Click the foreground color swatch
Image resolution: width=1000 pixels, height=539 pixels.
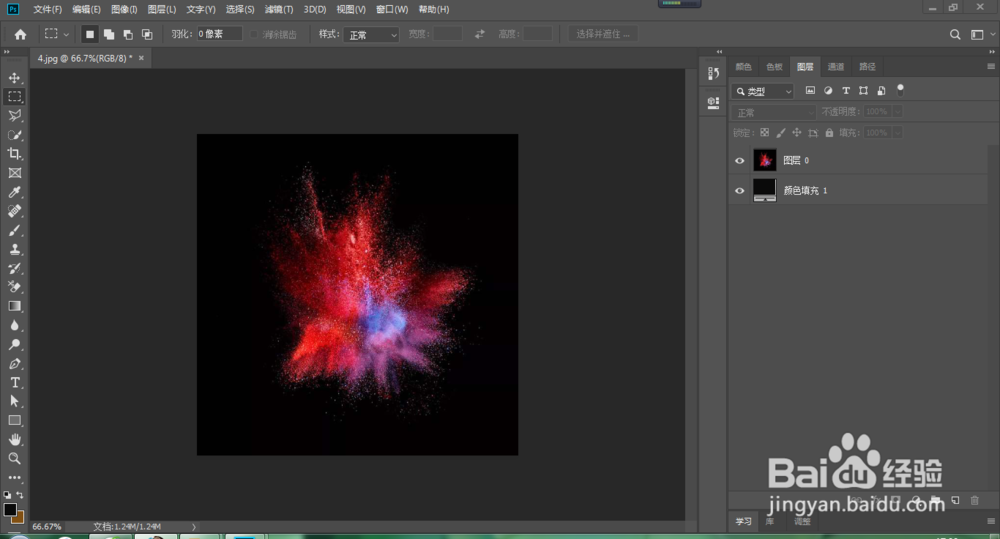pos(10,510)
